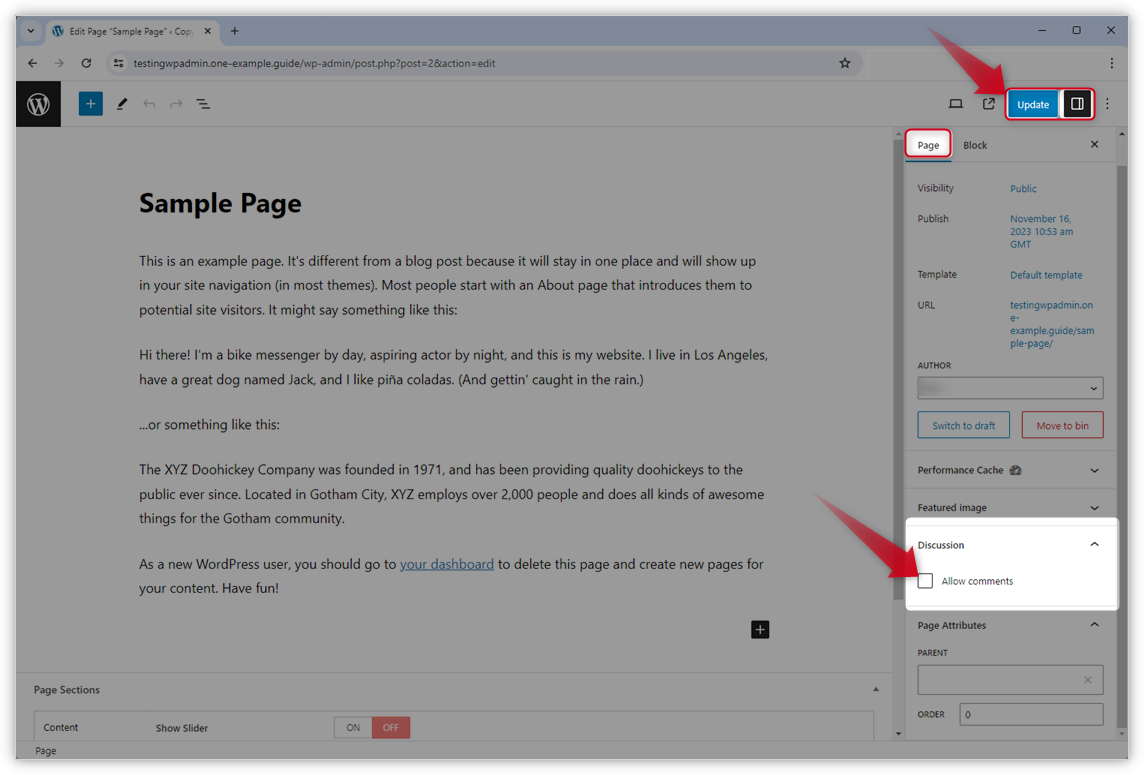Click the Redo arrow
This screenshot has height=775, width=1144.
[177, 103]
